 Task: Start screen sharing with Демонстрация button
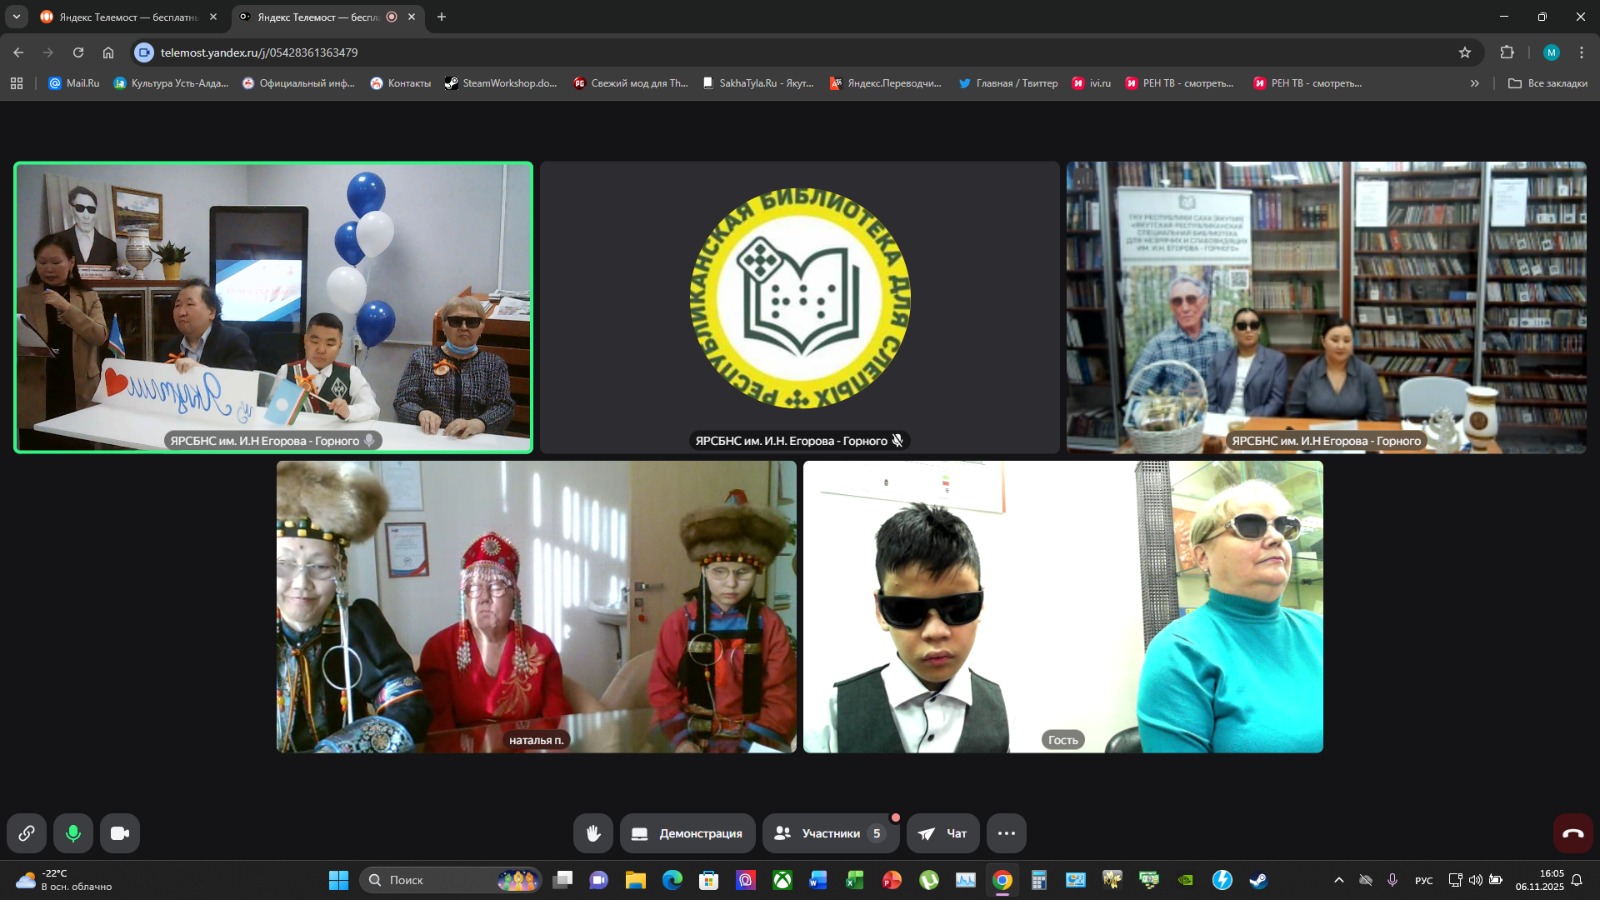(x=687, y=833)
